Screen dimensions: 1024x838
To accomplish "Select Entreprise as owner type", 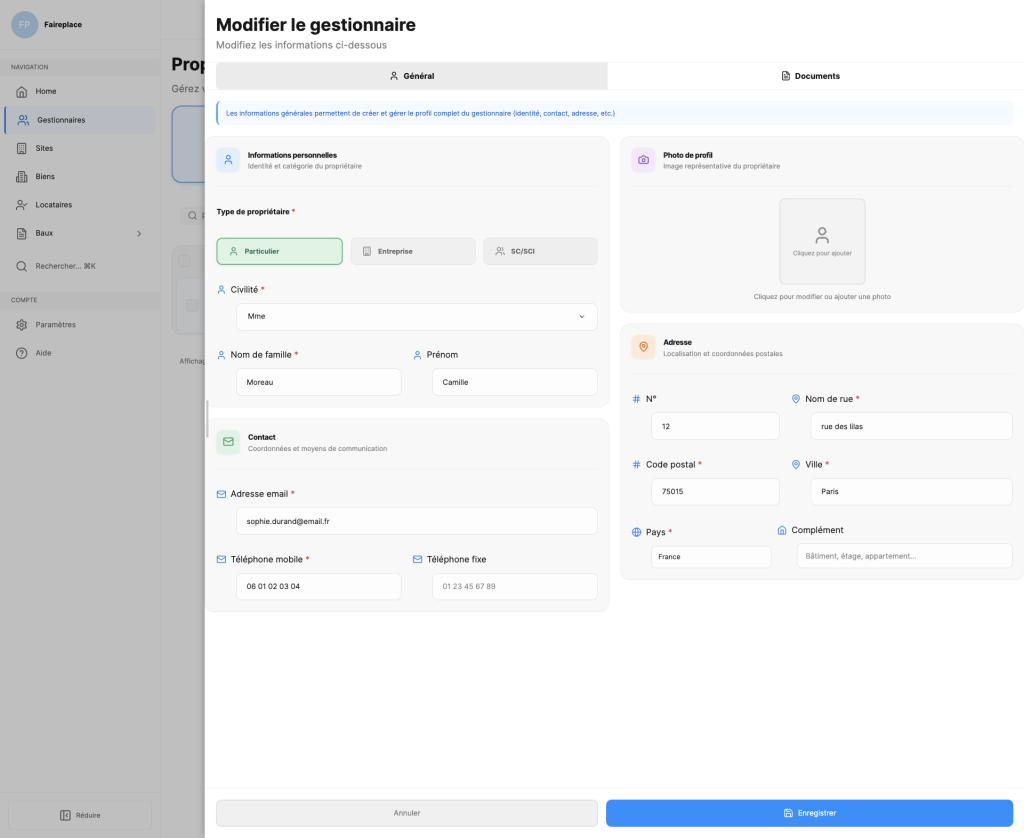I will tap(412, 251).
